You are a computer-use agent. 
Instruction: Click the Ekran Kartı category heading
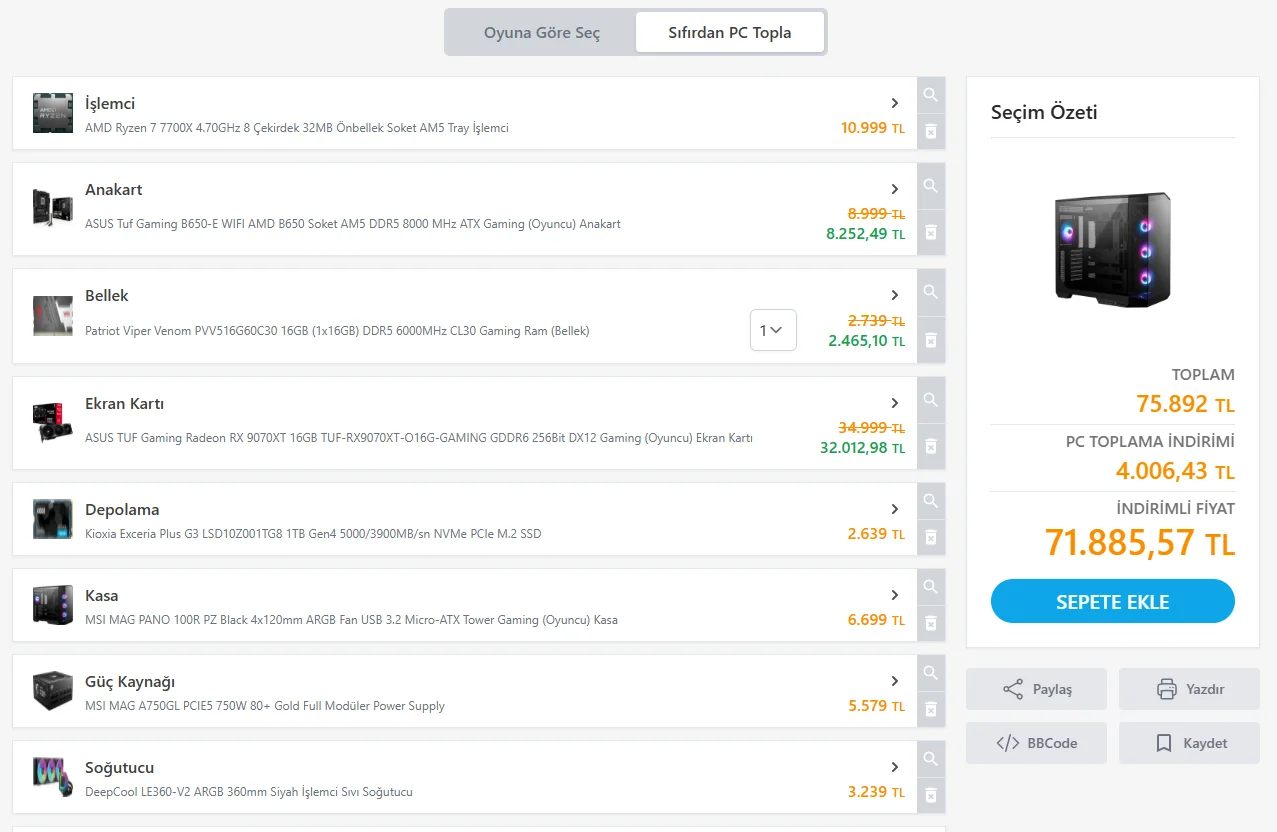point(125,404)
